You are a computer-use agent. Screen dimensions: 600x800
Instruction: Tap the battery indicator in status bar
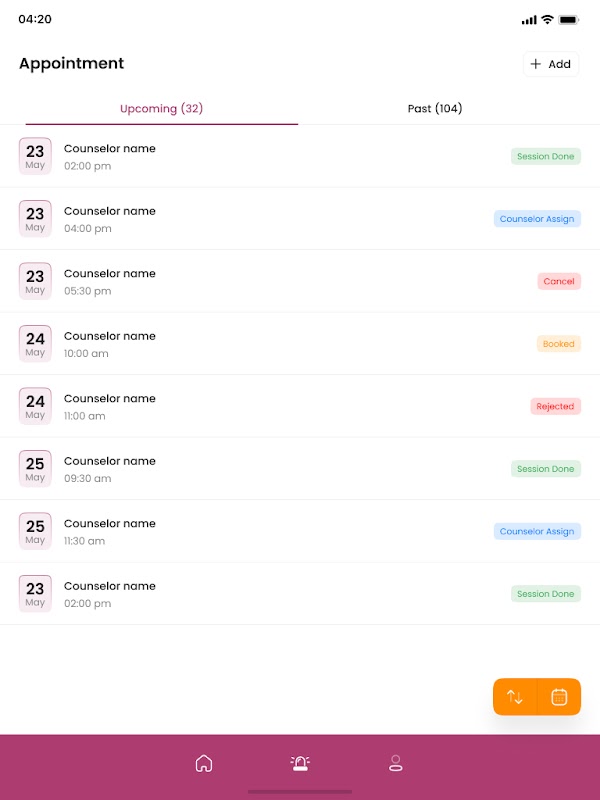(569, 20)
